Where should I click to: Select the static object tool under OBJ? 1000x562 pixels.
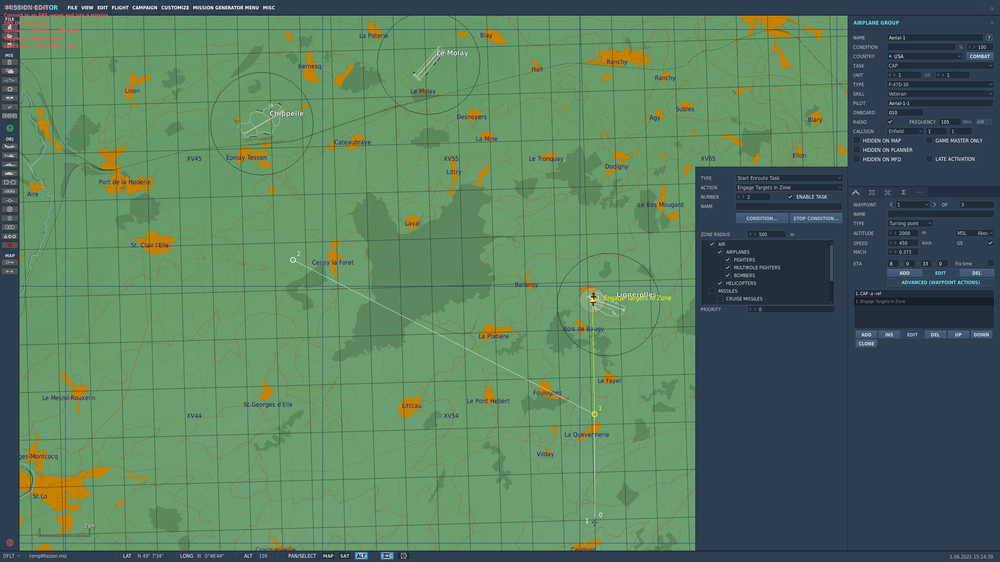click(10, 182)
